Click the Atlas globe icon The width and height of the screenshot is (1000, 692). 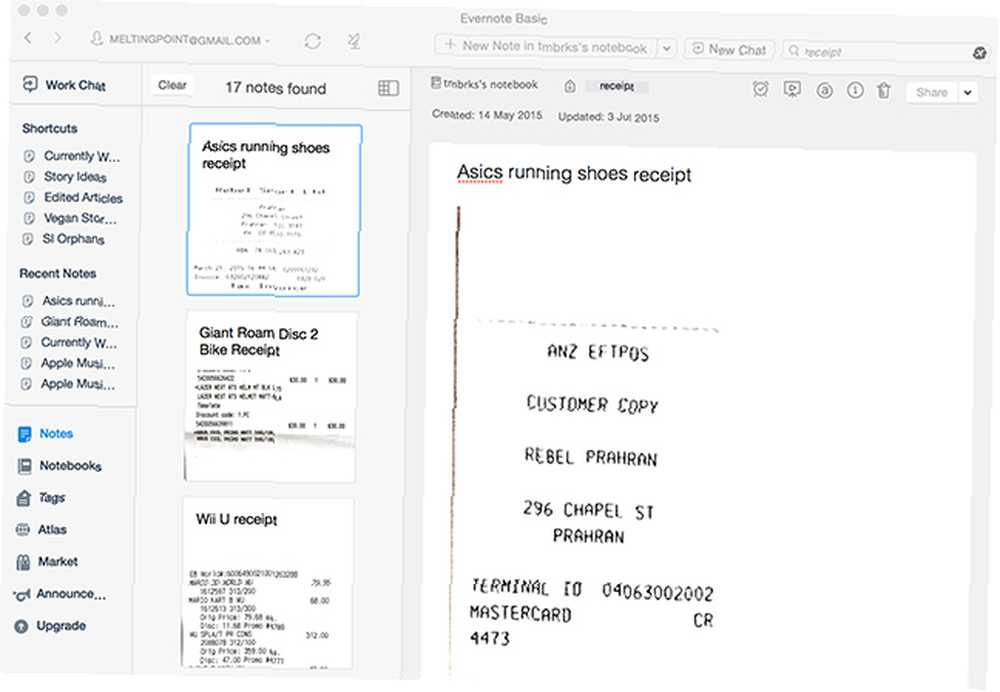click(22, 529)
